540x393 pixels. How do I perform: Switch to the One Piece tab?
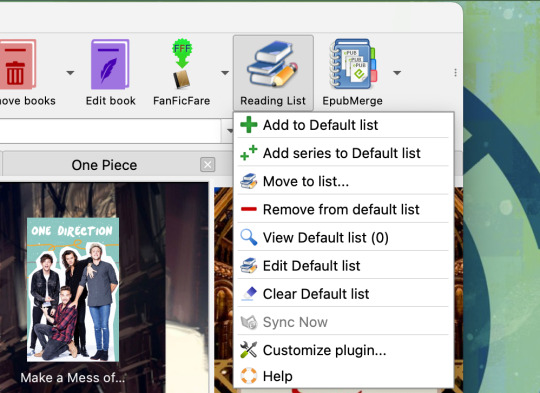pyautogui.click(x=104, y=165)
